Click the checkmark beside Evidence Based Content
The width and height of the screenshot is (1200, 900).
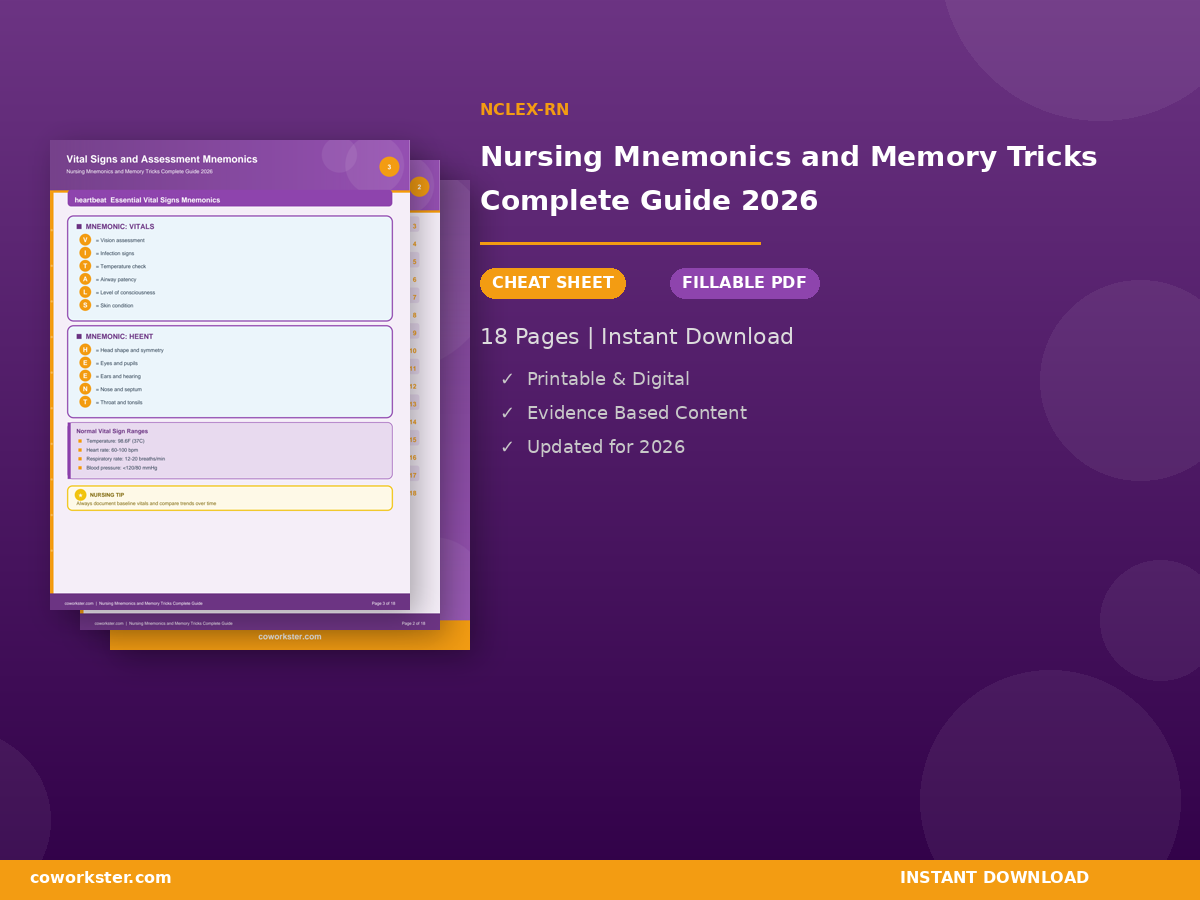(507, 414)
